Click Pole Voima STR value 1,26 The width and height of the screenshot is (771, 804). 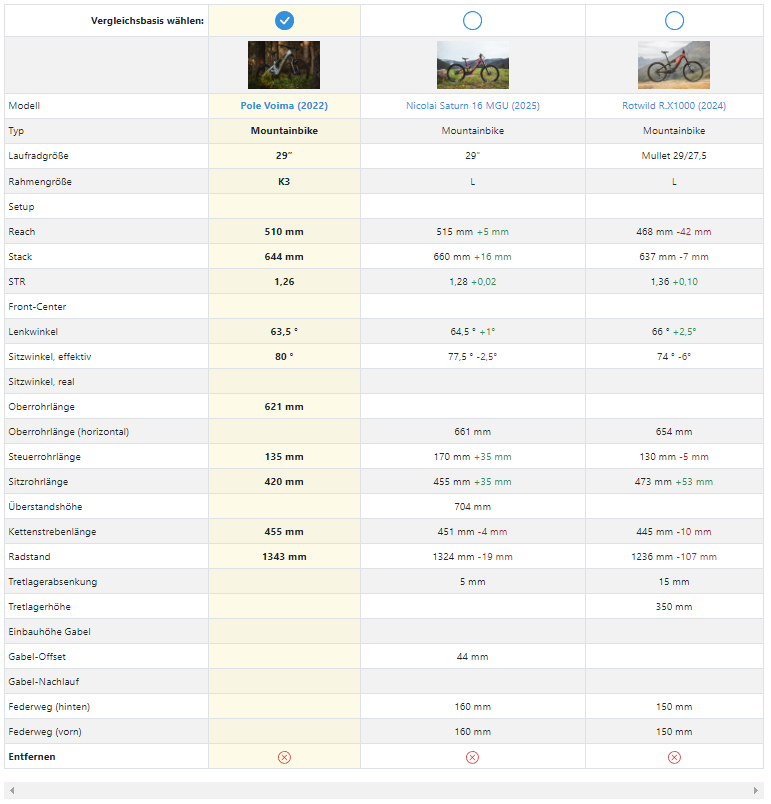pos(284,282)
